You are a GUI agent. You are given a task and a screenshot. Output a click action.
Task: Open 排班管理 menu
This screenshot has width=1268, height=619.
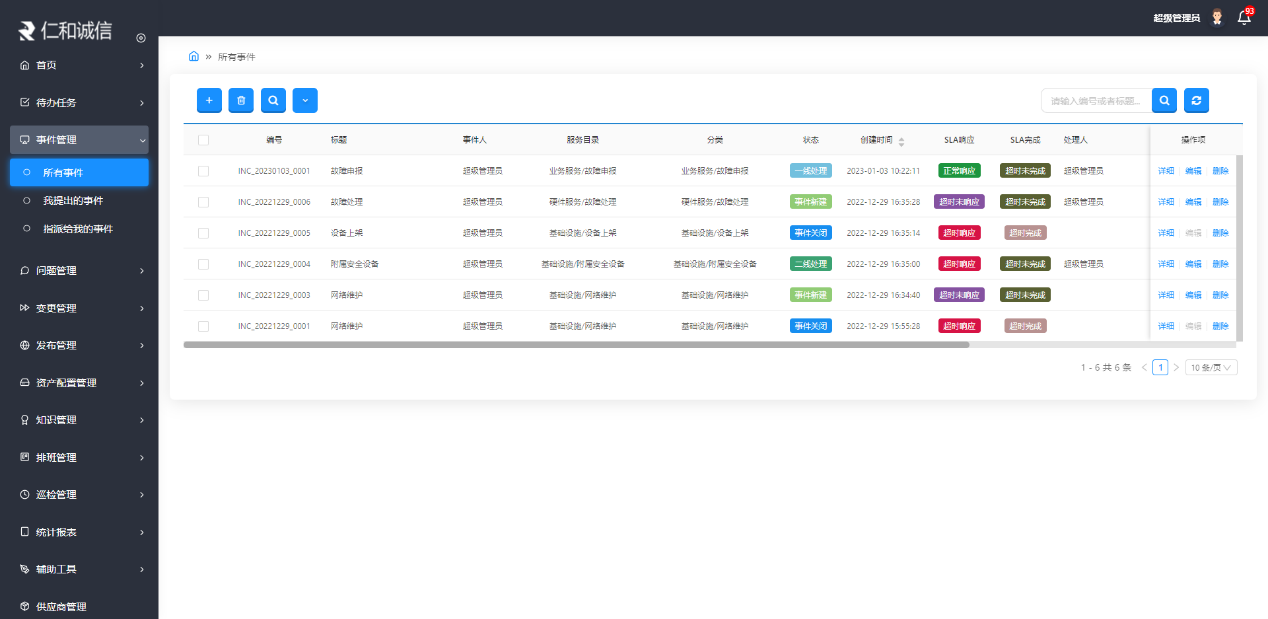pyautogui.click(x=79, y=457)
